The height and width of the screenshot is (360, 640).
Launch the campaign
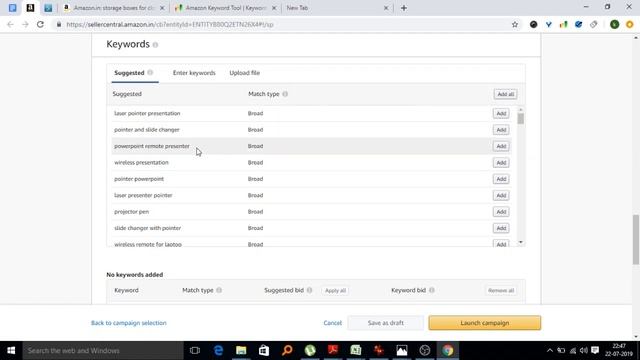[484, 323]
